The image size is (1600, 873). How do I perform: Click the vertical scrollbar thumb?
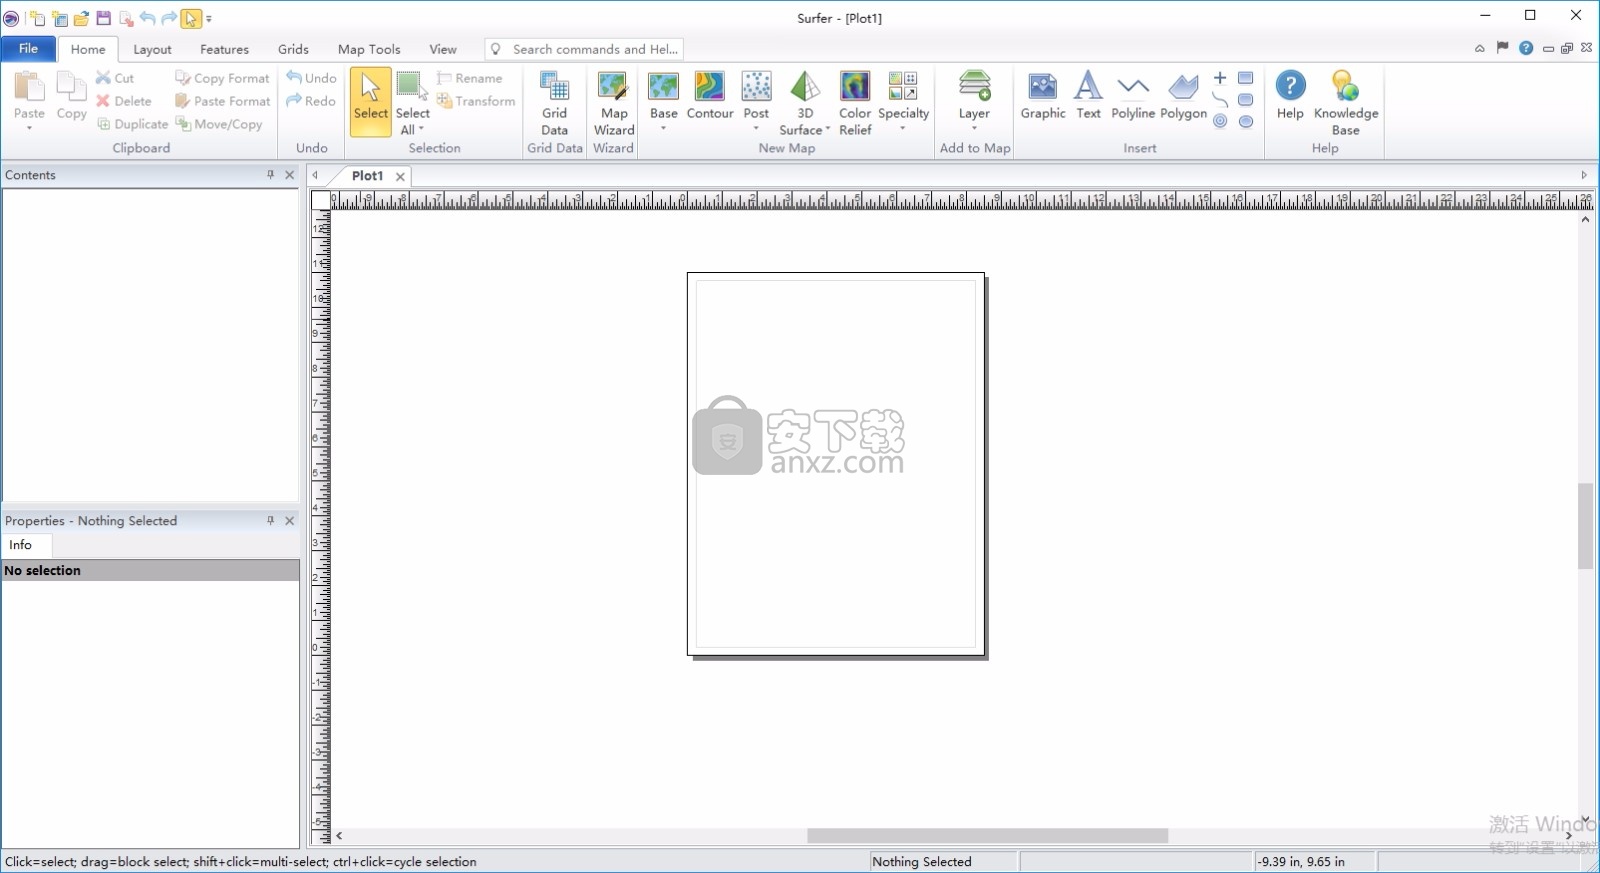click(1585, 526)
